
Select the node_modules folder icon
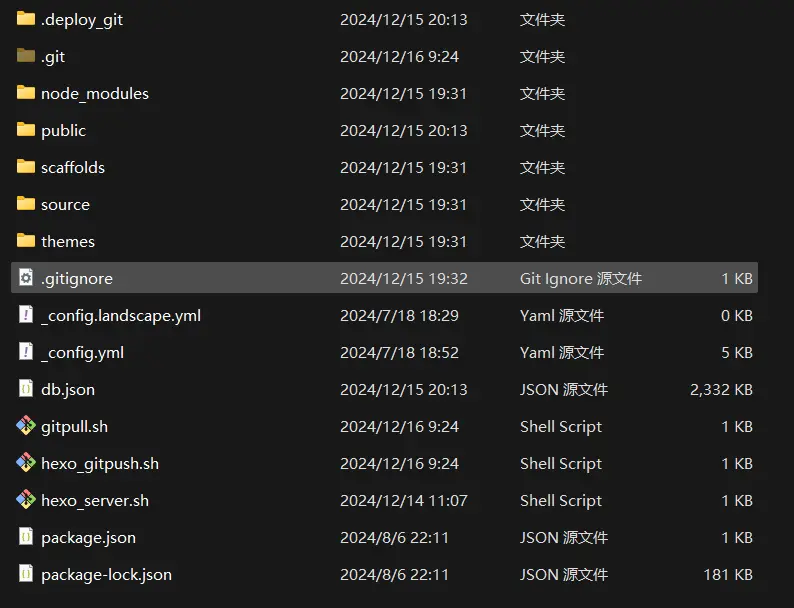26,93
